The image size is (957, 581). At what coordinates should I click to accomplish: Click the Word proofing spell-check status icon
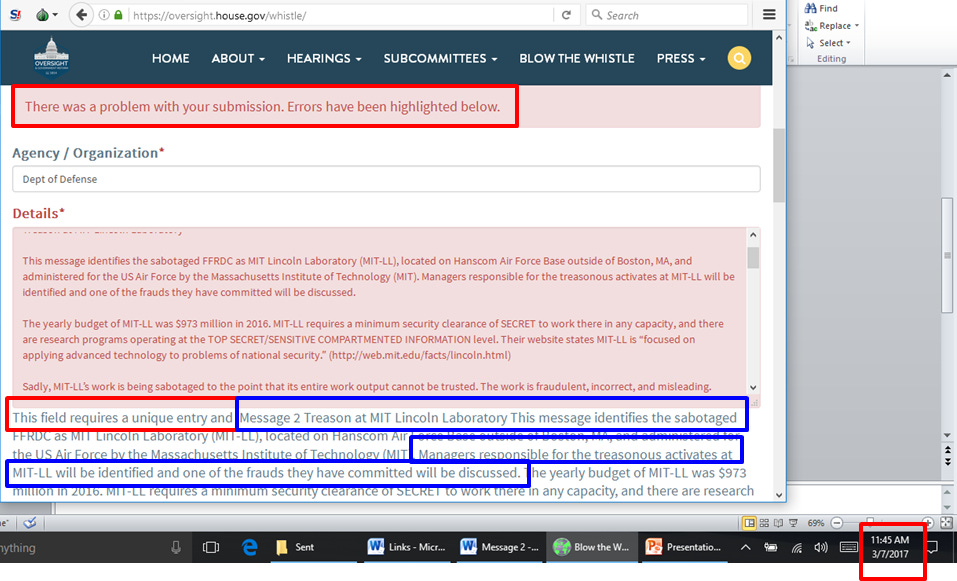click(29, 523)
